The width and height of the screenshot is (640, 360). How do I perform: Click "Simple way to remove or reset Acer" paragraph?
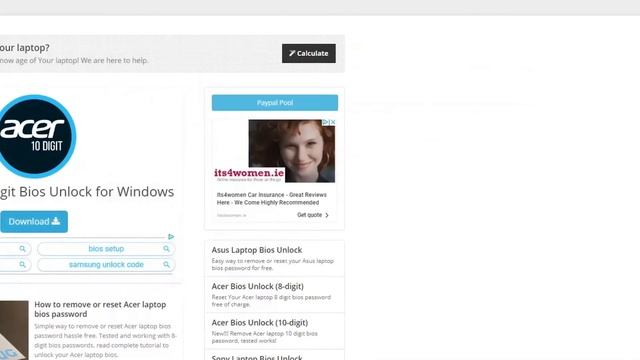pos(105,340)
